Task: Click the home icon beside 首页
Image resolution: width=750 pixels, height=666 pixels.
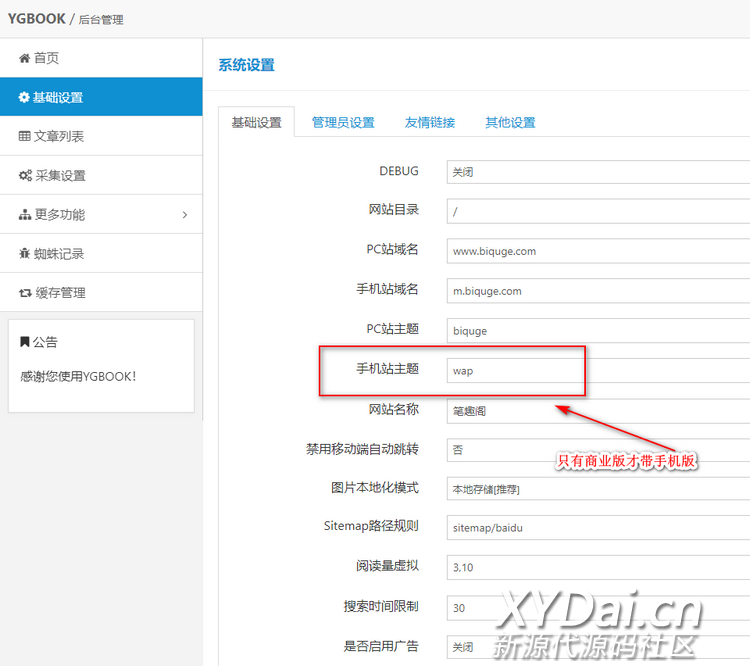Action: pos(25,59)
